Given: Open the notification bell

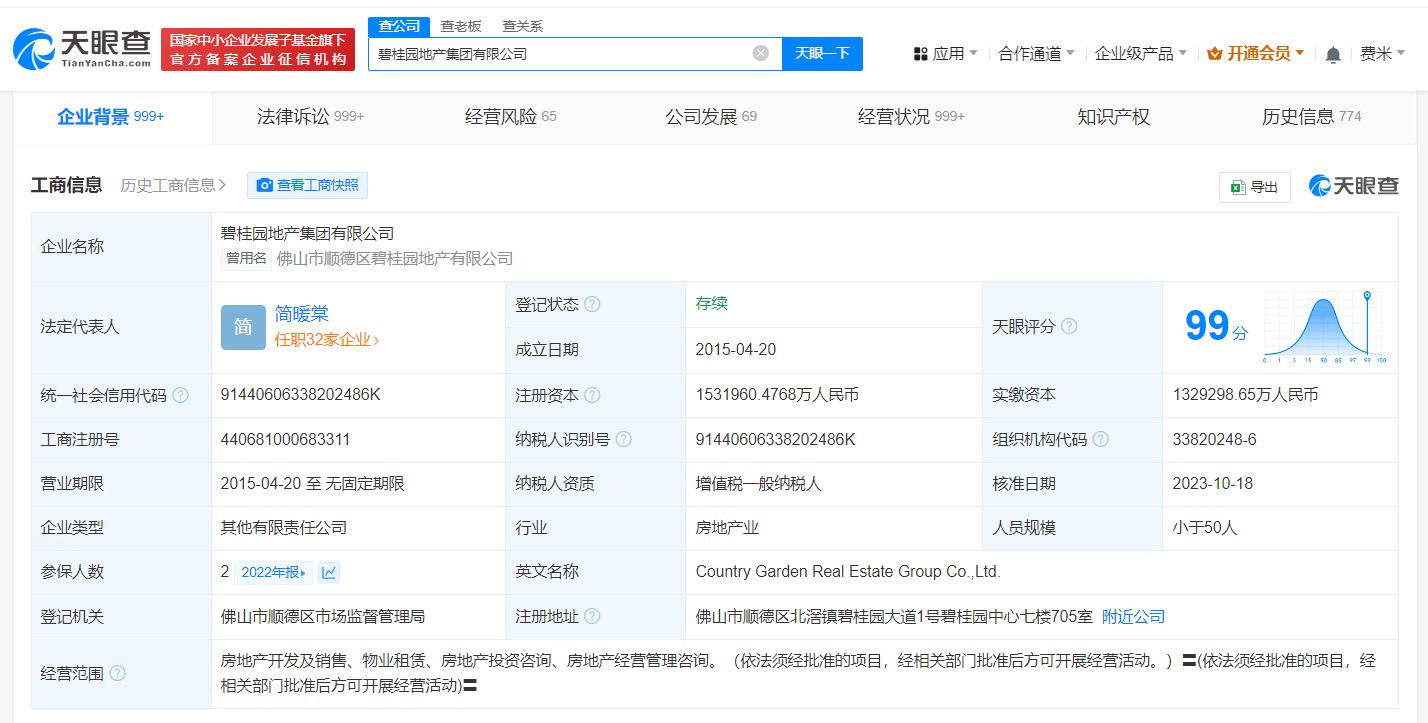Looking at the screenshot, I should [x=1332, y=53].
